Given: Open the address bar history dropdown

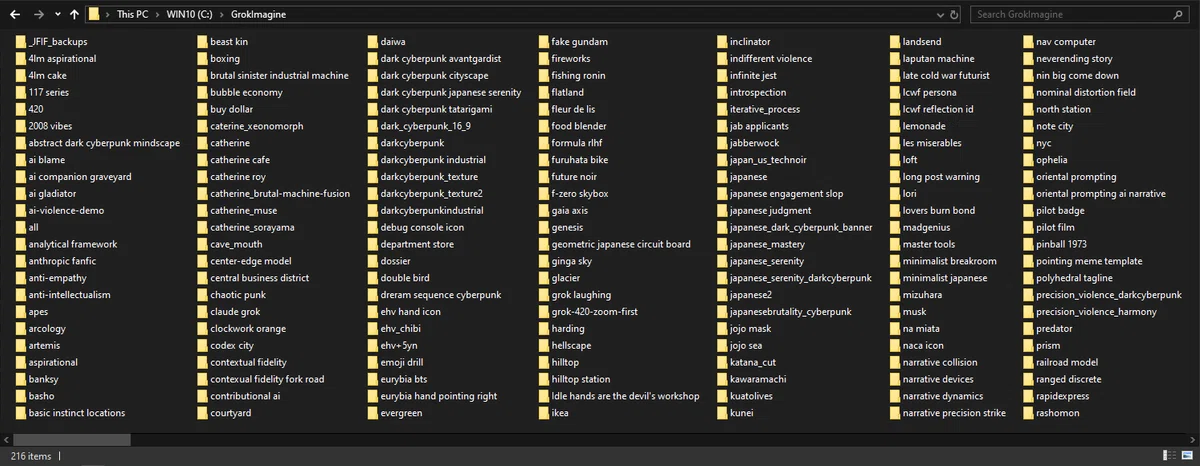Looking at the screenshot, I should (x=939, y=15).
